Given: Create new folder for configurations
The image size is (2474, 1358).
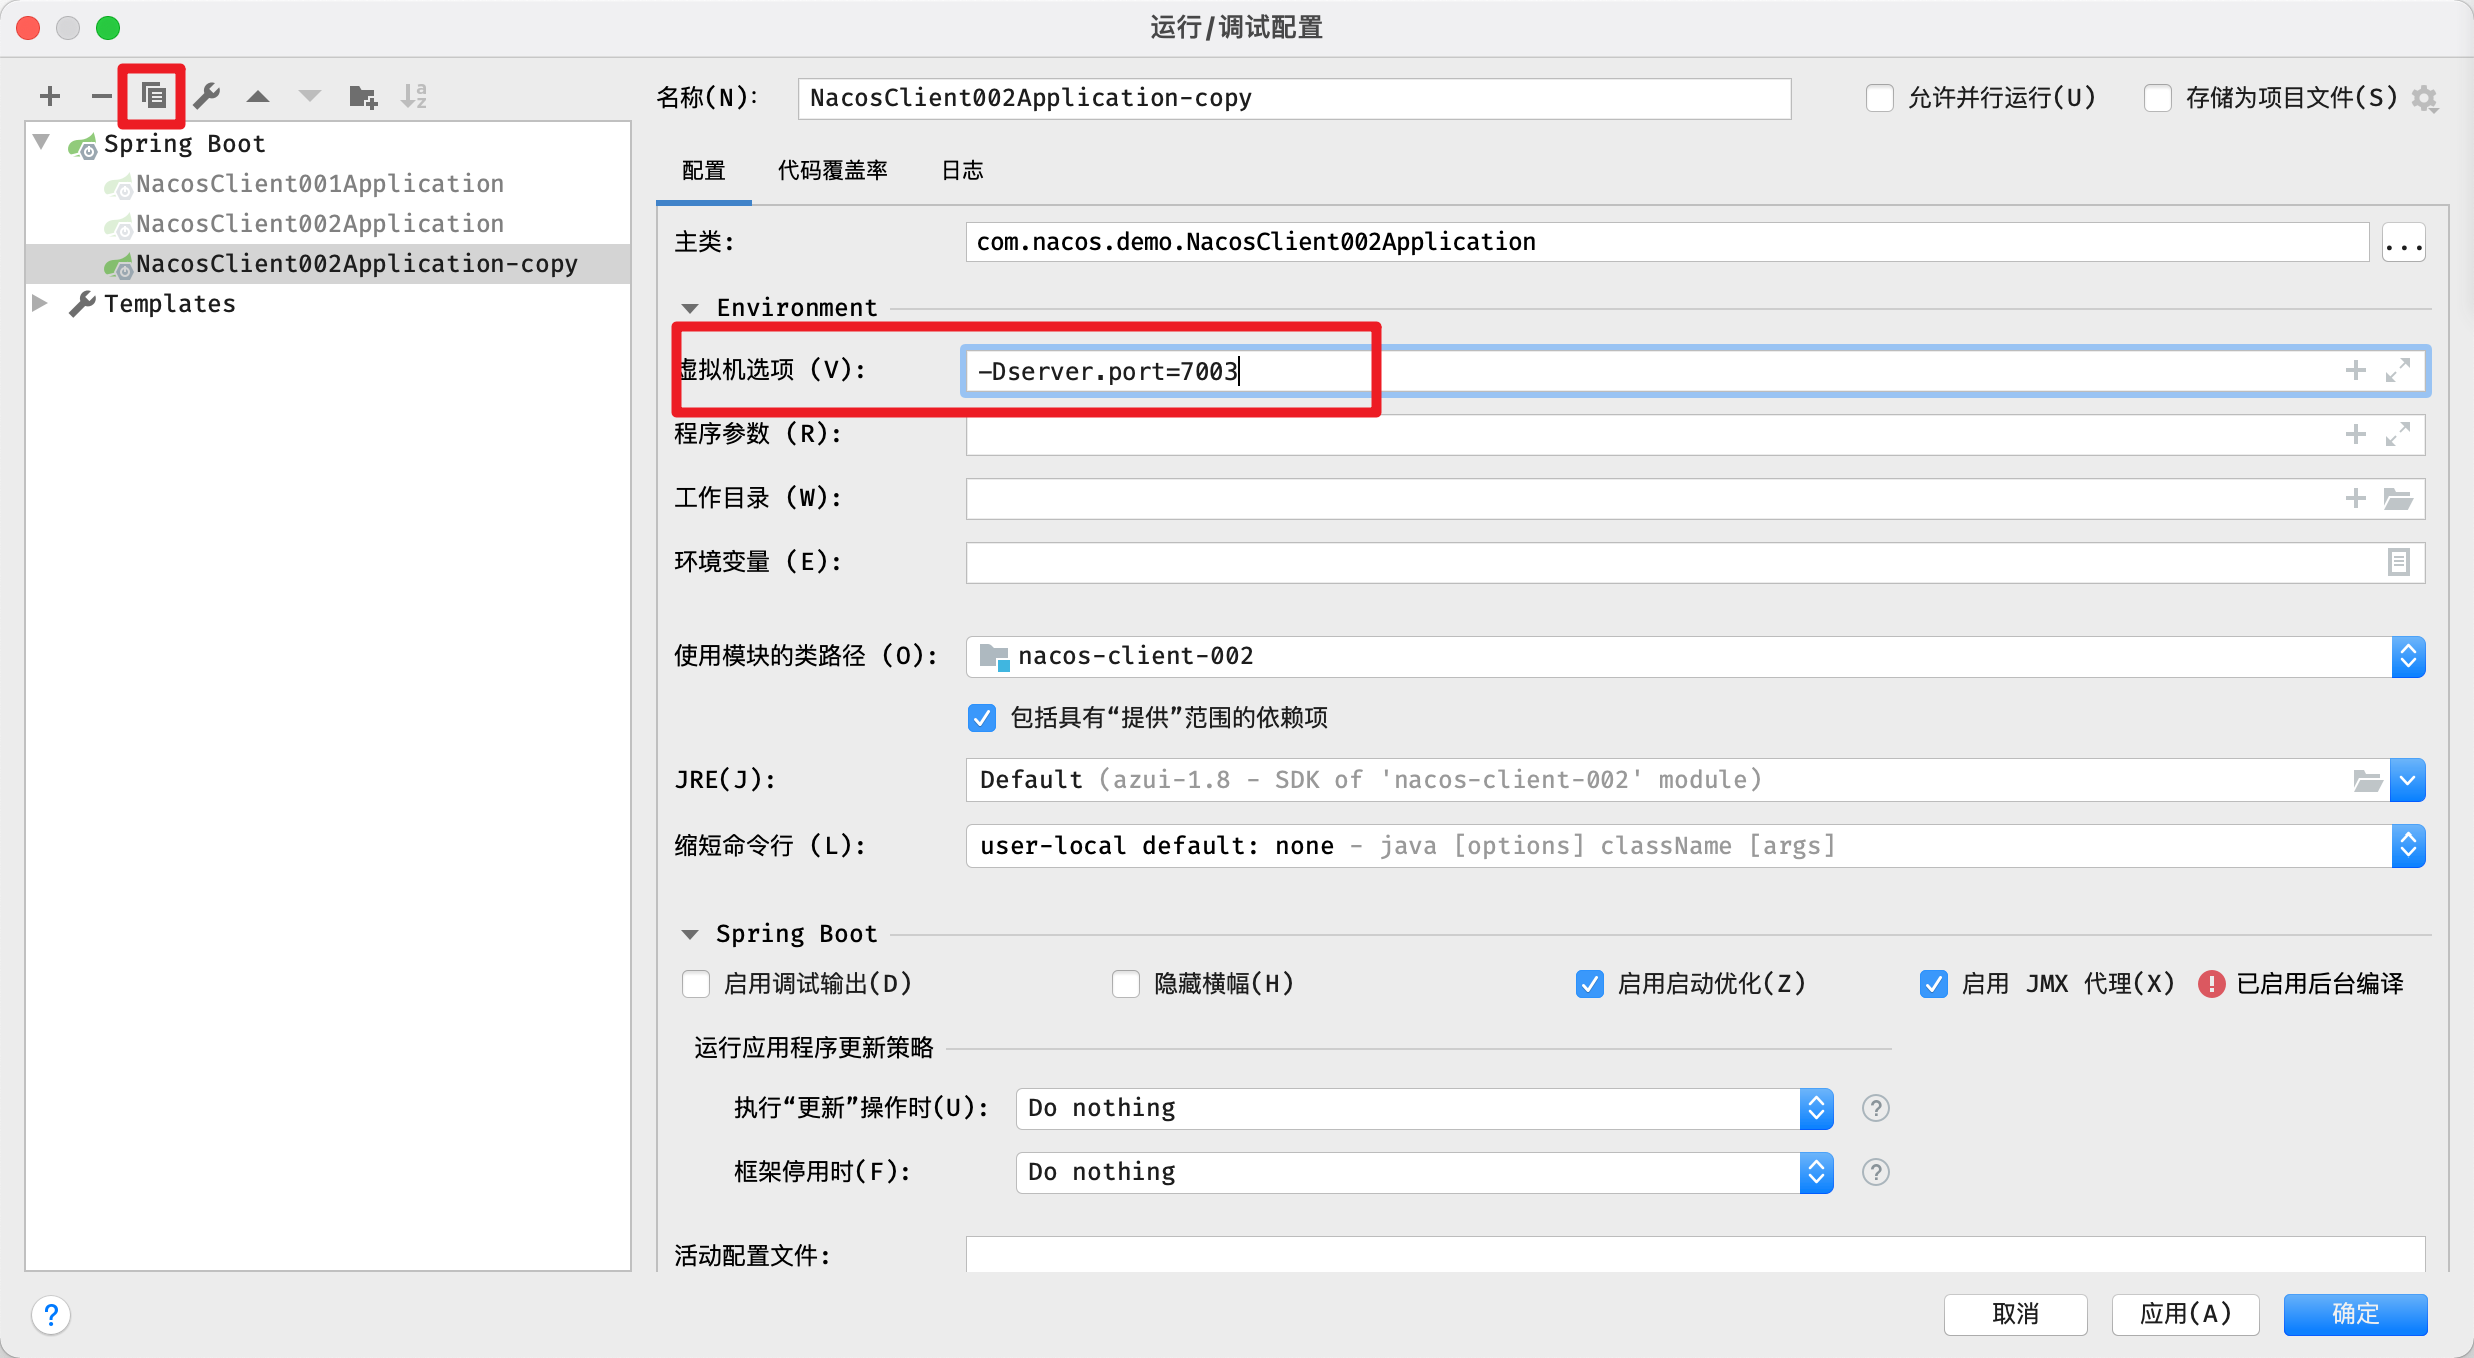Looking at the screenshot, I should 362,97.
